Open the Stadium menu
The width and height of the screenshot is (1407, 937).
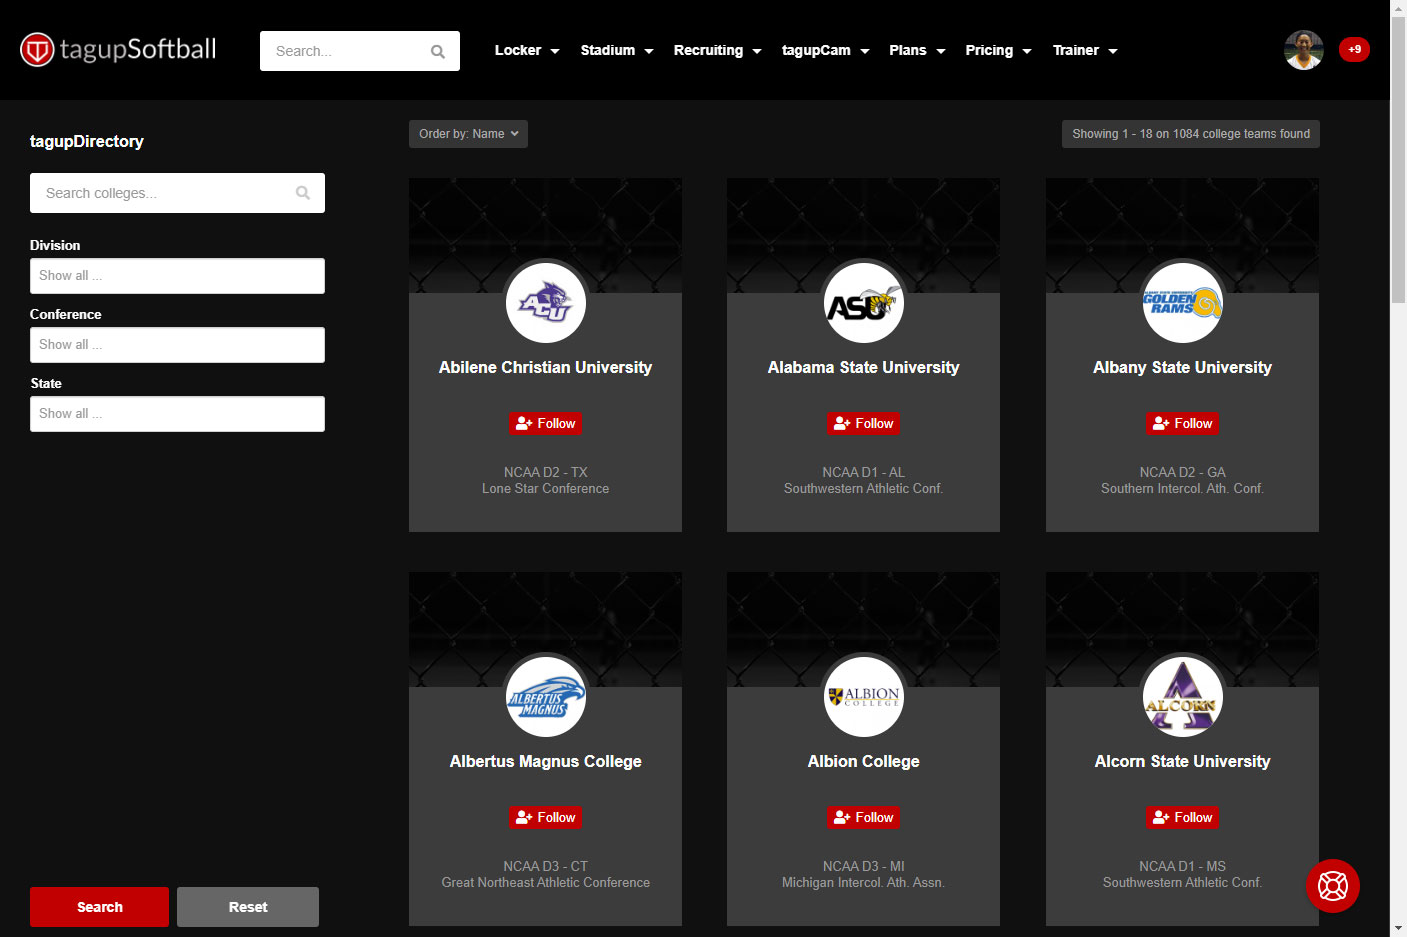[616, 50]
